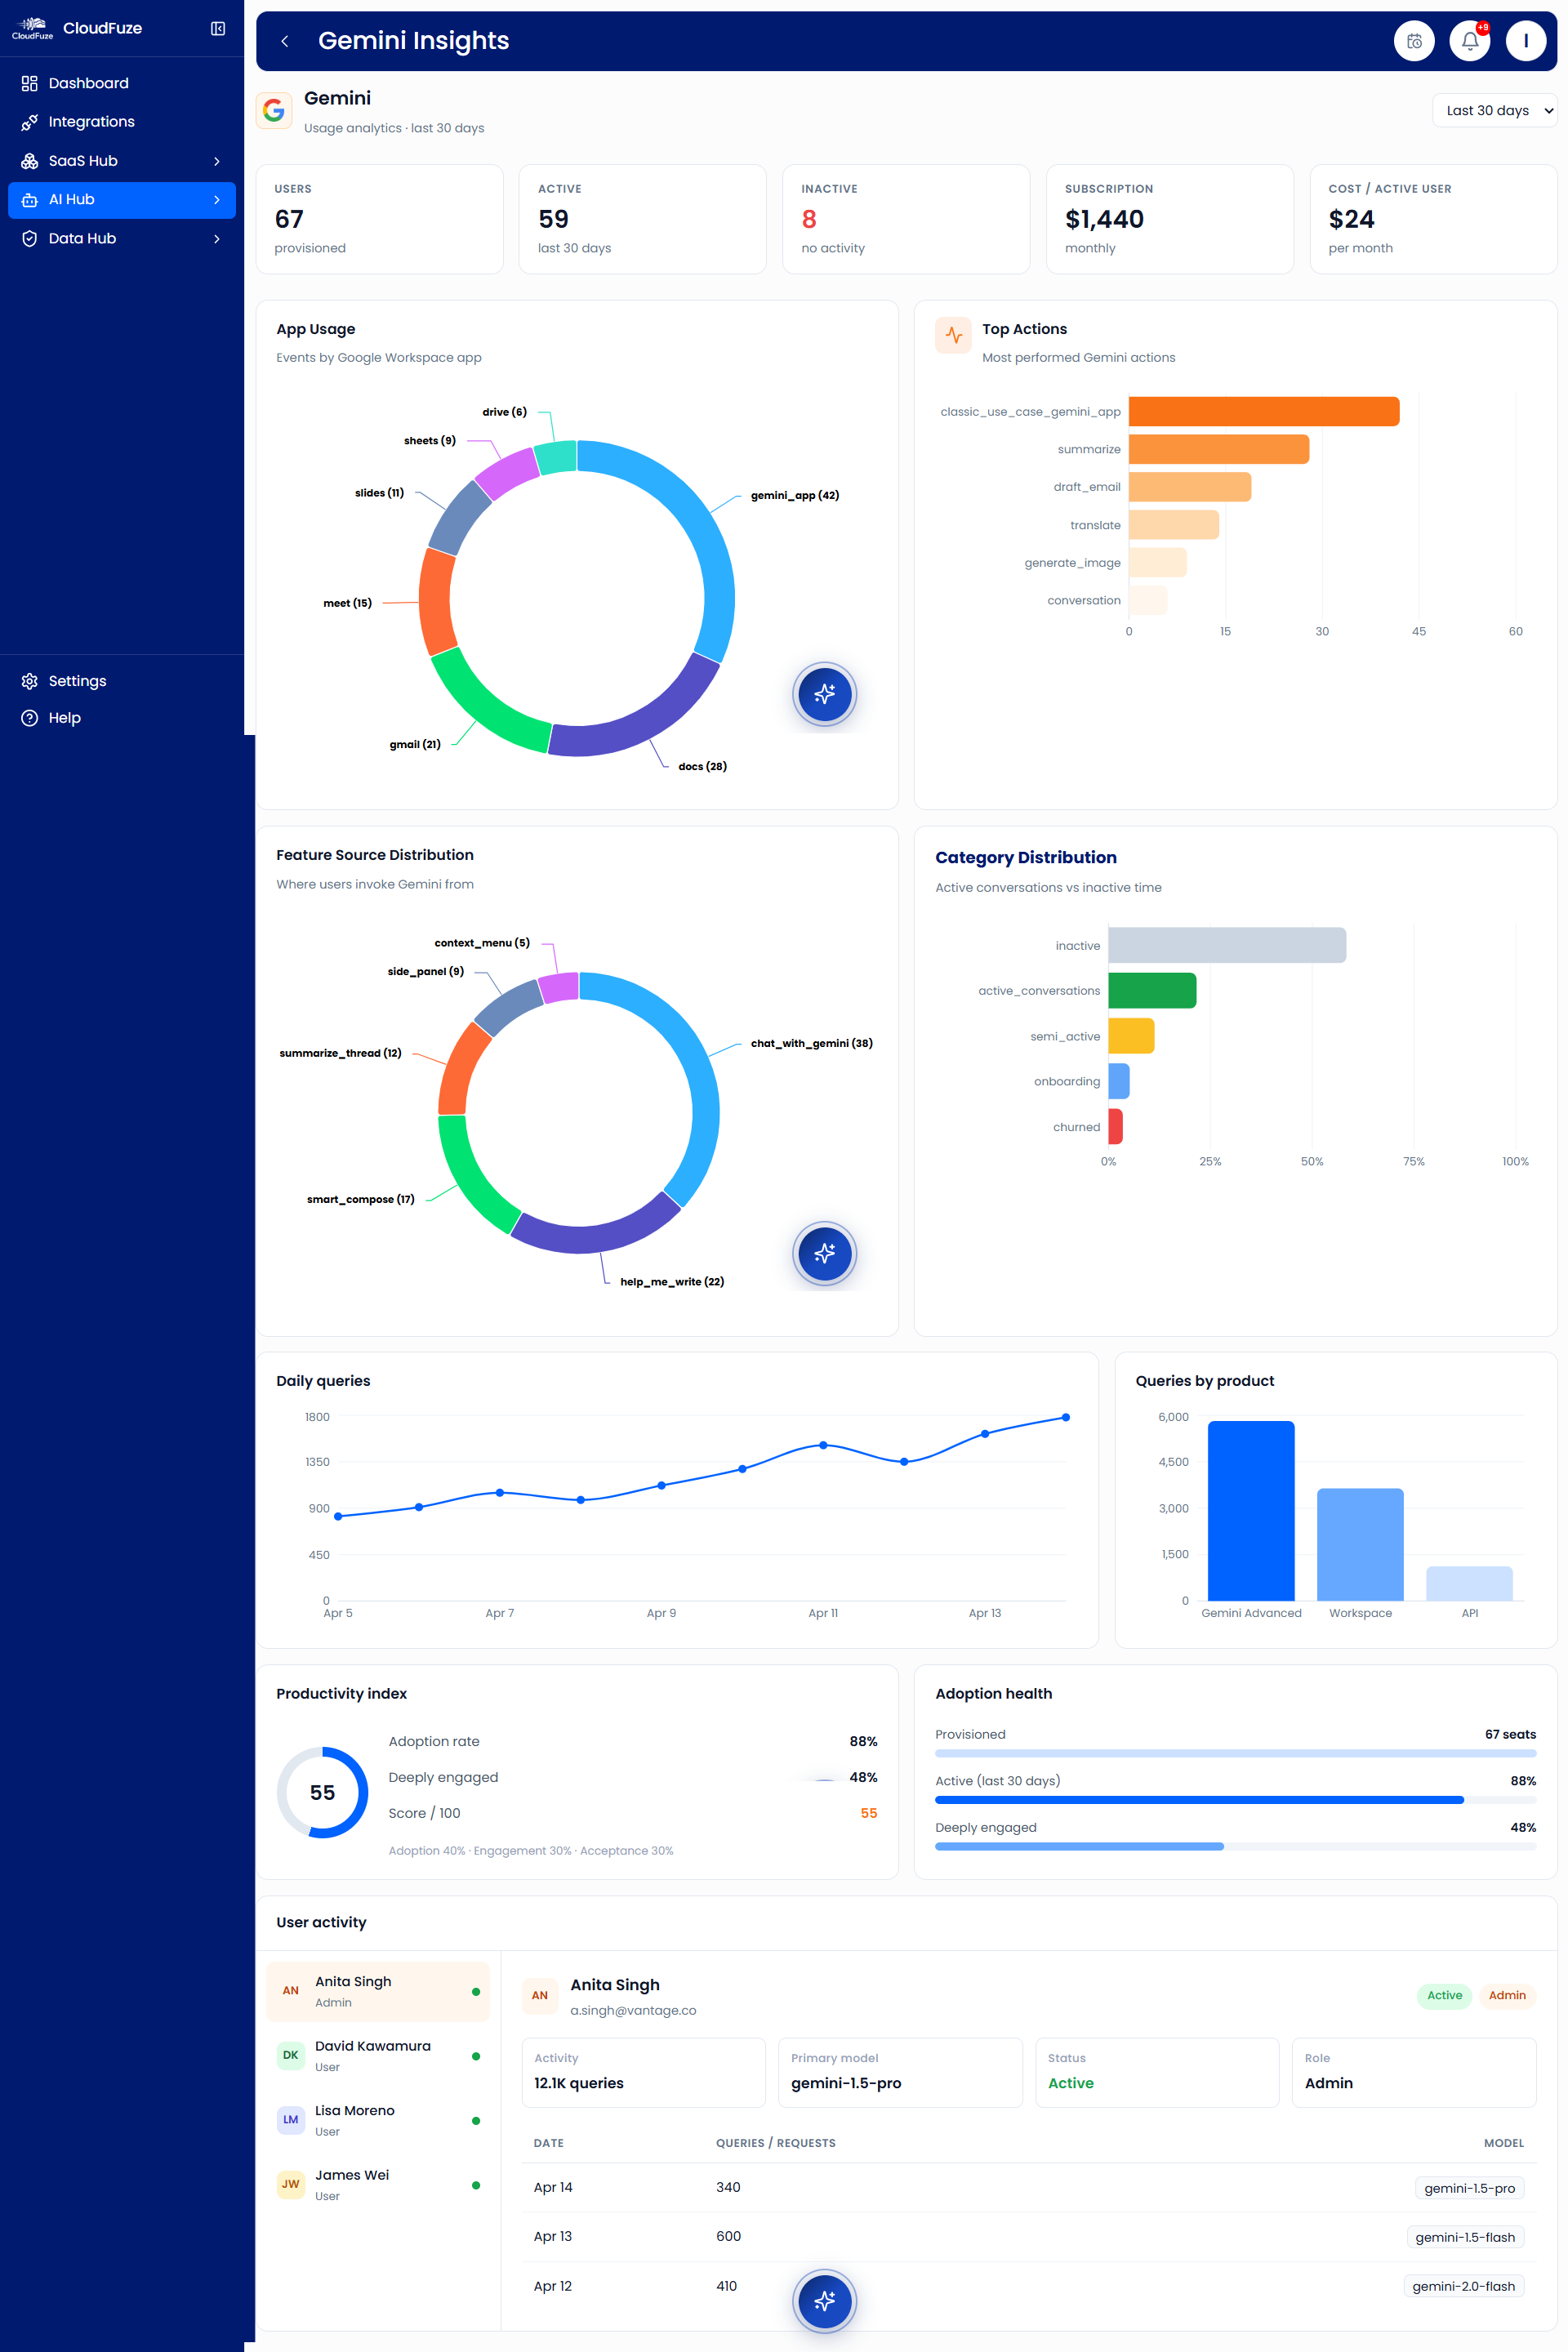Image resolution: width=1568 pixels, height=2352 pixels.
Task: Select David Kawamura in the user activity list
Action: pos(378,2055)
